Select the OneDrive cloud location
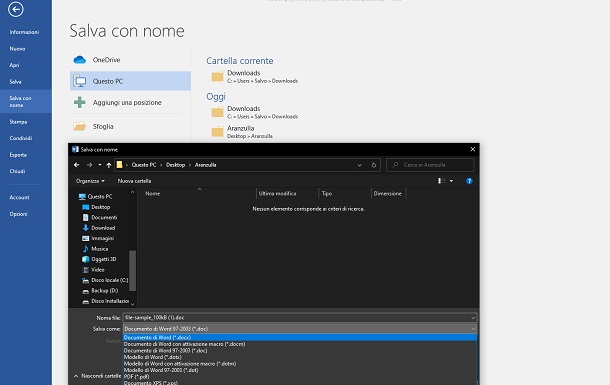The width and height of the screenshot is (610, 385). coord(130,60)
